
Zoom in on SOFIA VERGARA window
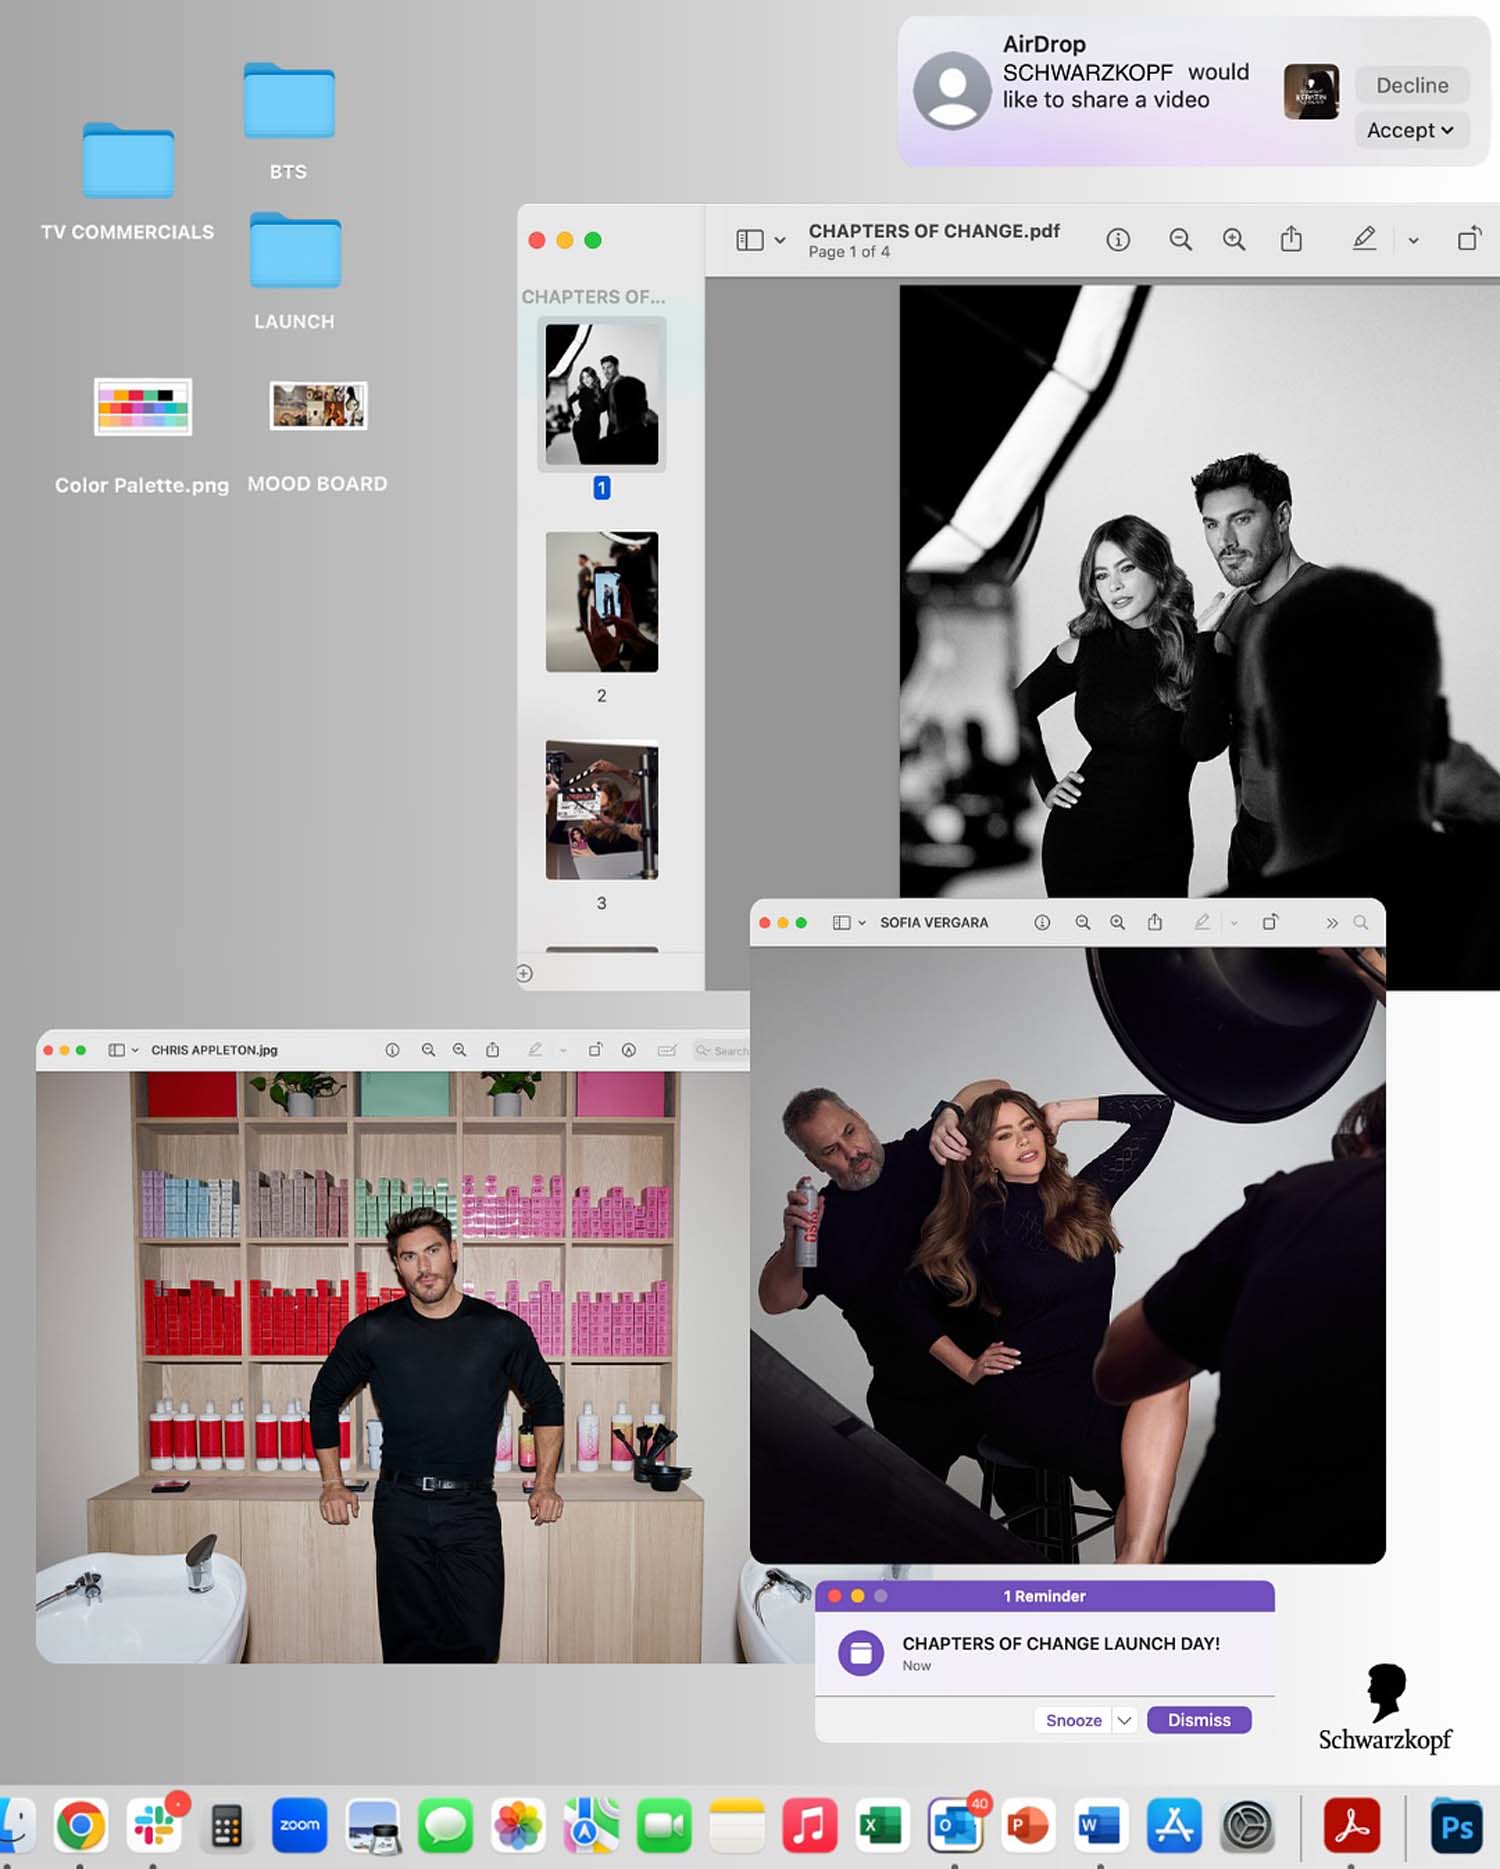[x=1117, y=923]
